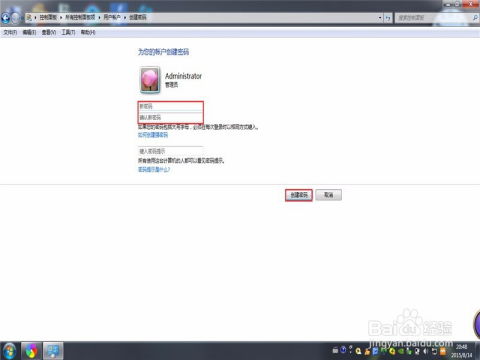This screenshot has height=360, width=480.
Task: Click the 取消 cancel button
Action: point(329,195)
